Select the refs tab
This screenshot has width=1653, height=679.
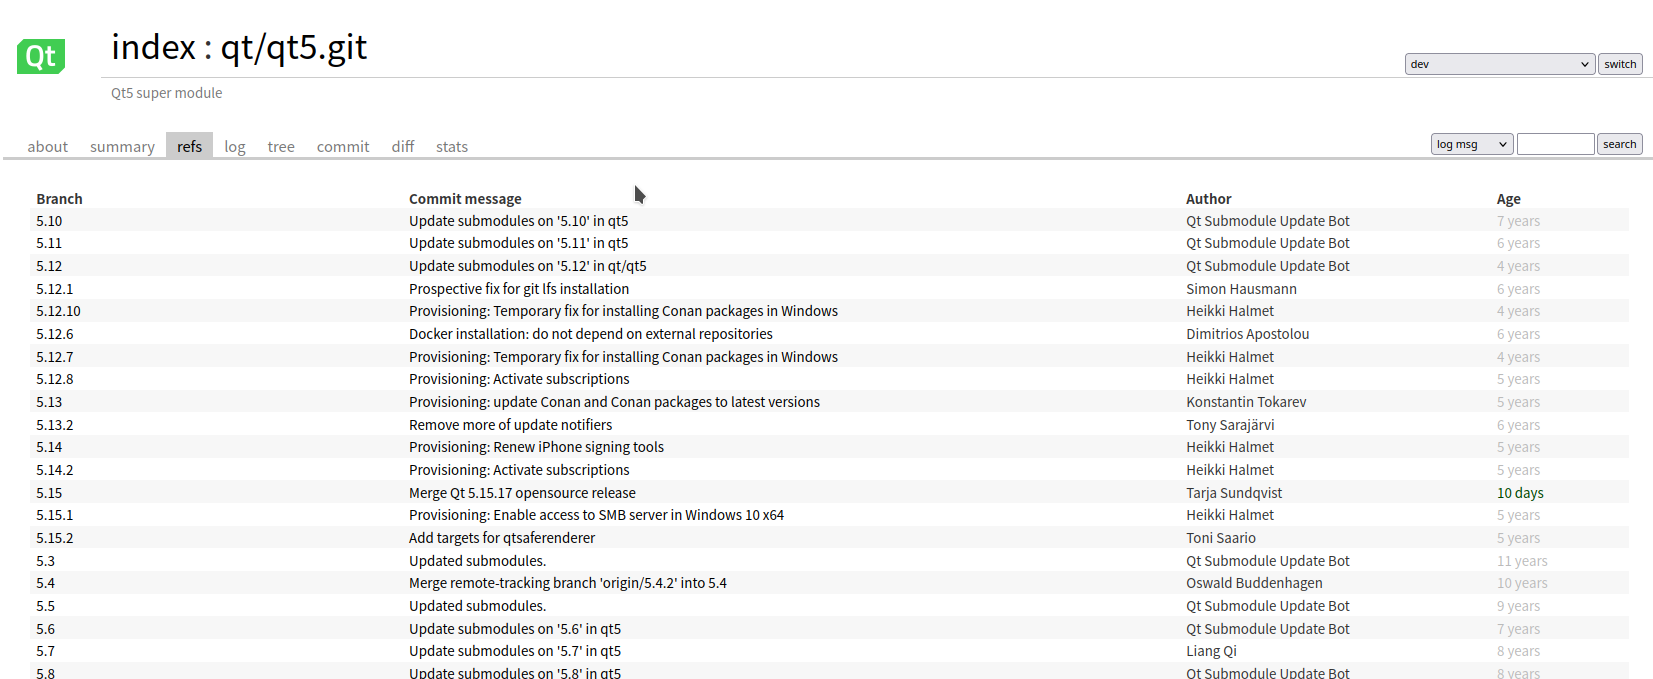(x=189, y=146)
